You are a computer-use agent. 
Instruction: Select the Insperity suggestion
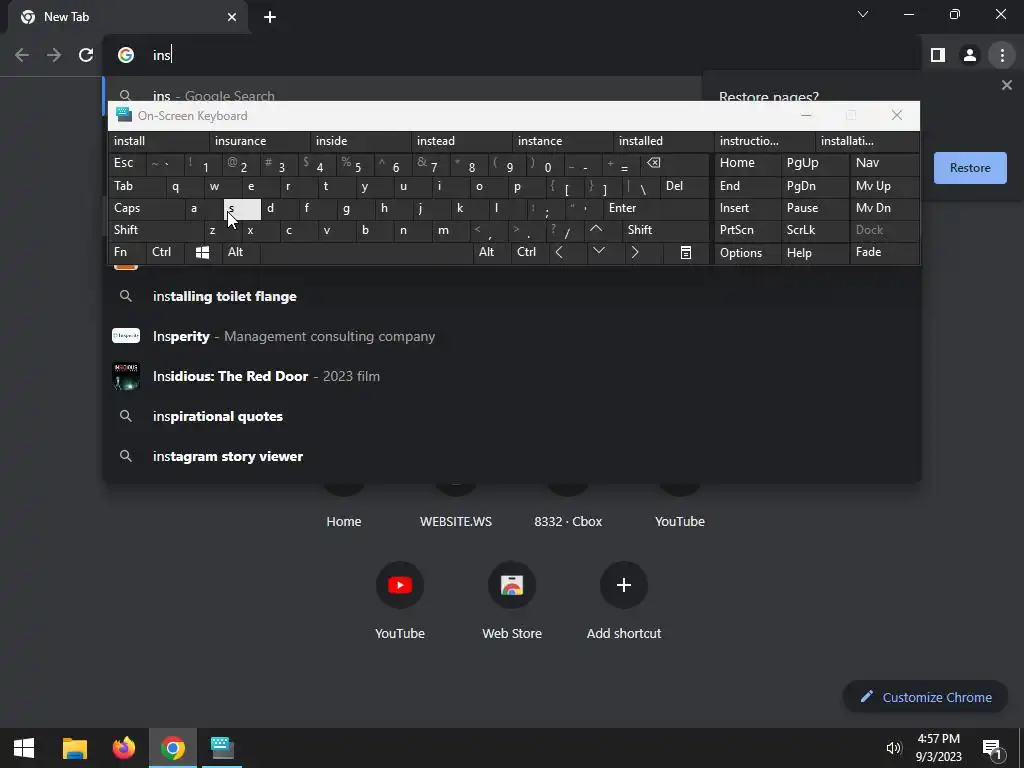pyautogui.click(x=512, y=336)
